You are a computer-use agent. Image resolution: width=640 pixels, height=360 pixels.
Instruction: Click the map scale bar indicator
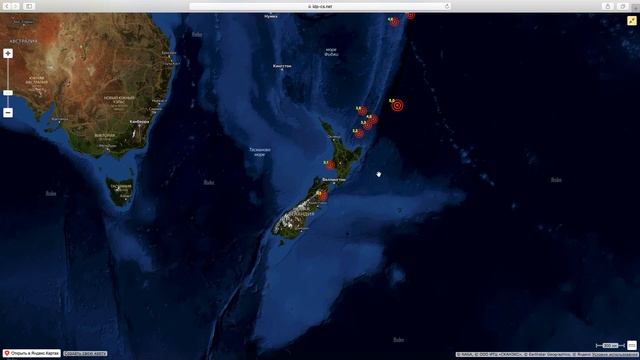point(610,346)
